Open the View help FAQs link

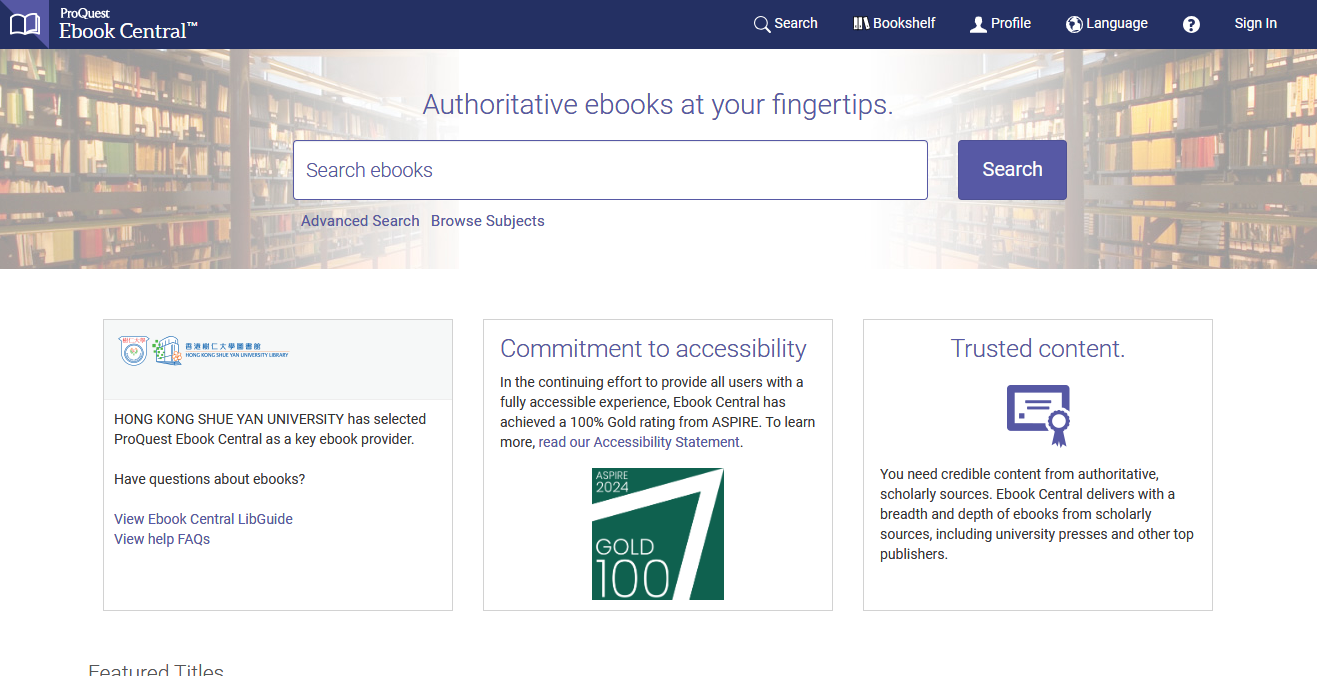tap(162, 539)
